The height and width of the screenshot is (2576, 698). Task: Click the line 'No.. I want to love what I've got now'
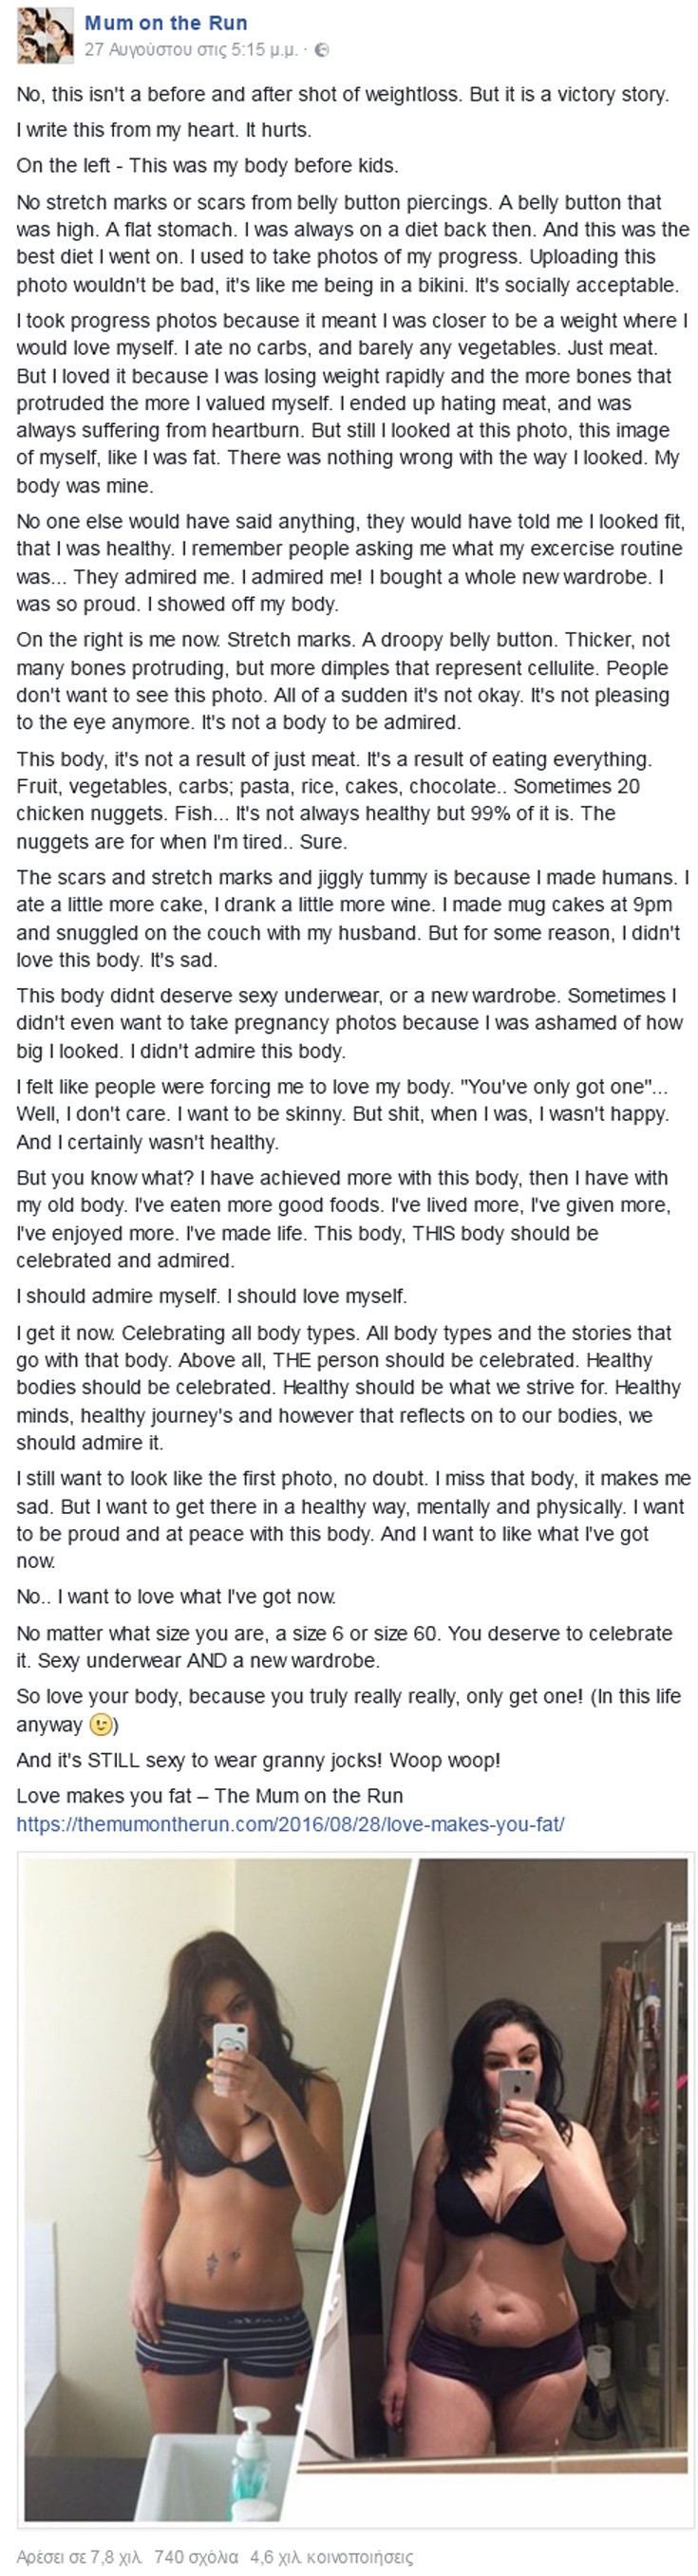(x=176, y=1596)
